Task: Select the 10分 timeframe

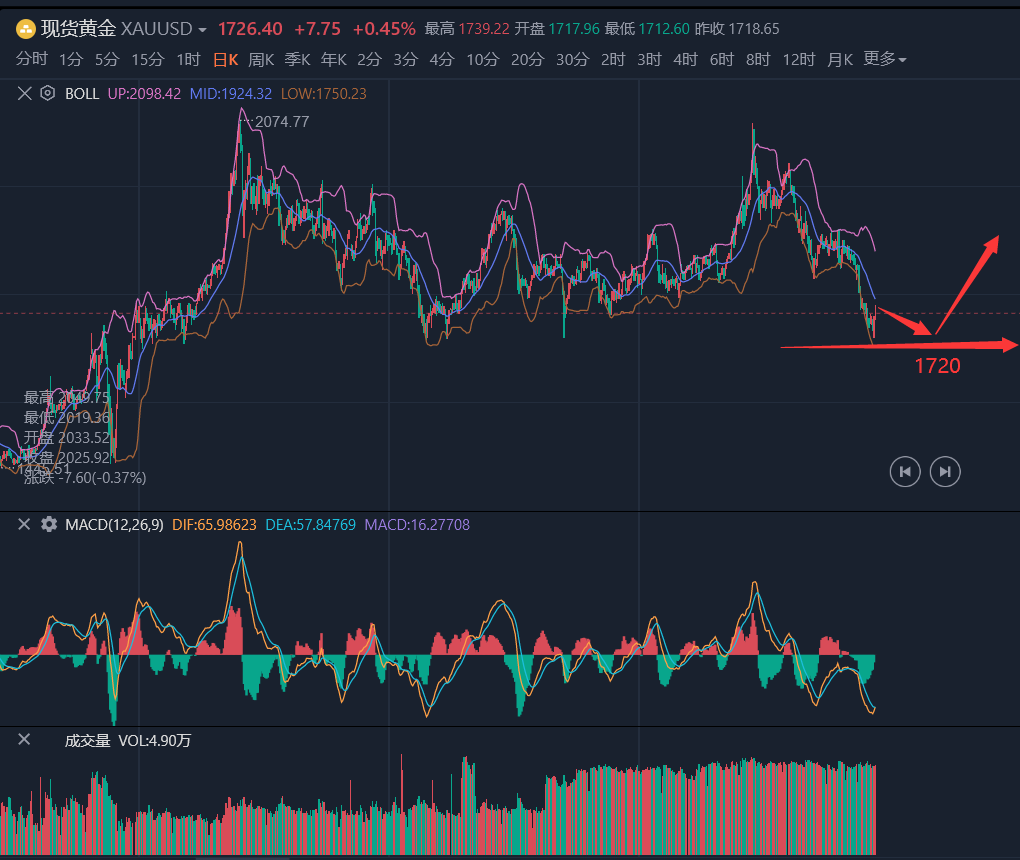Action: [x=483, y=60]
